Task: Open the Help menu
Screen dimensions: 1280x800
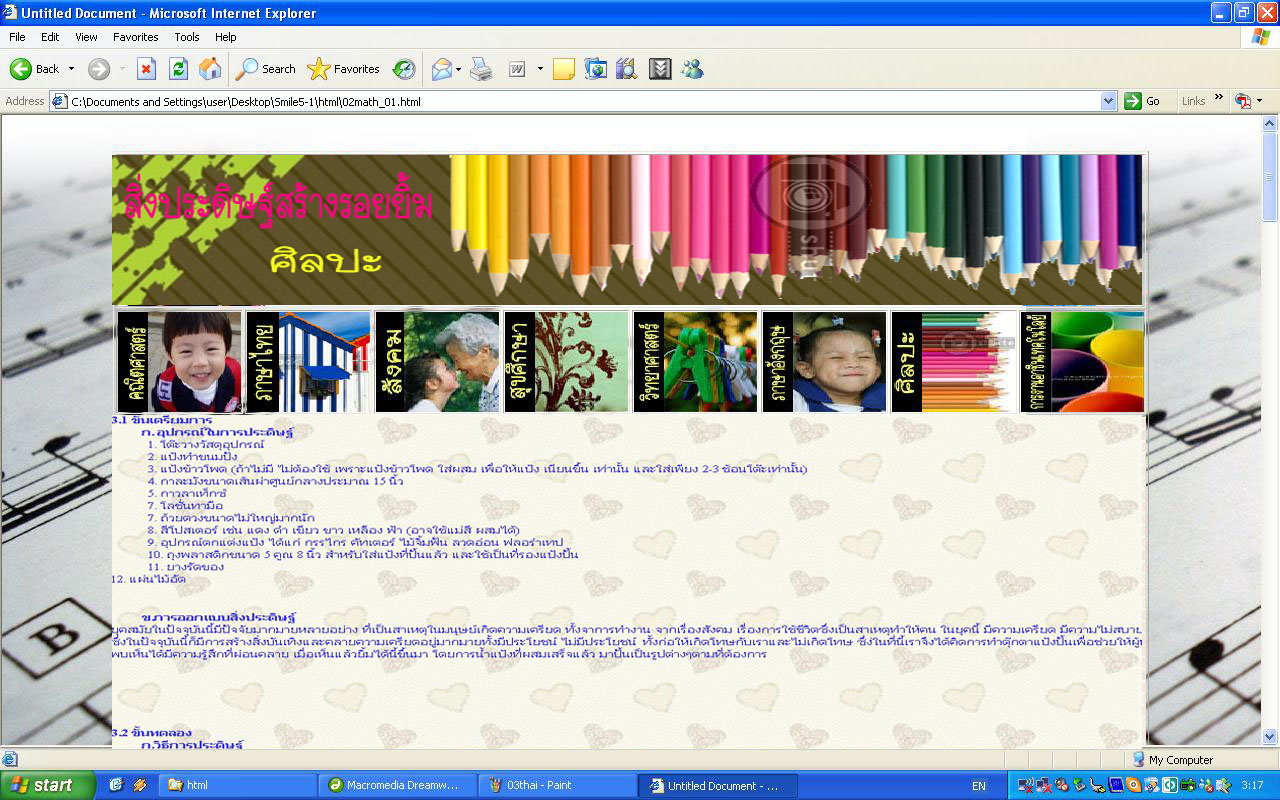Action: click(226, 37)
